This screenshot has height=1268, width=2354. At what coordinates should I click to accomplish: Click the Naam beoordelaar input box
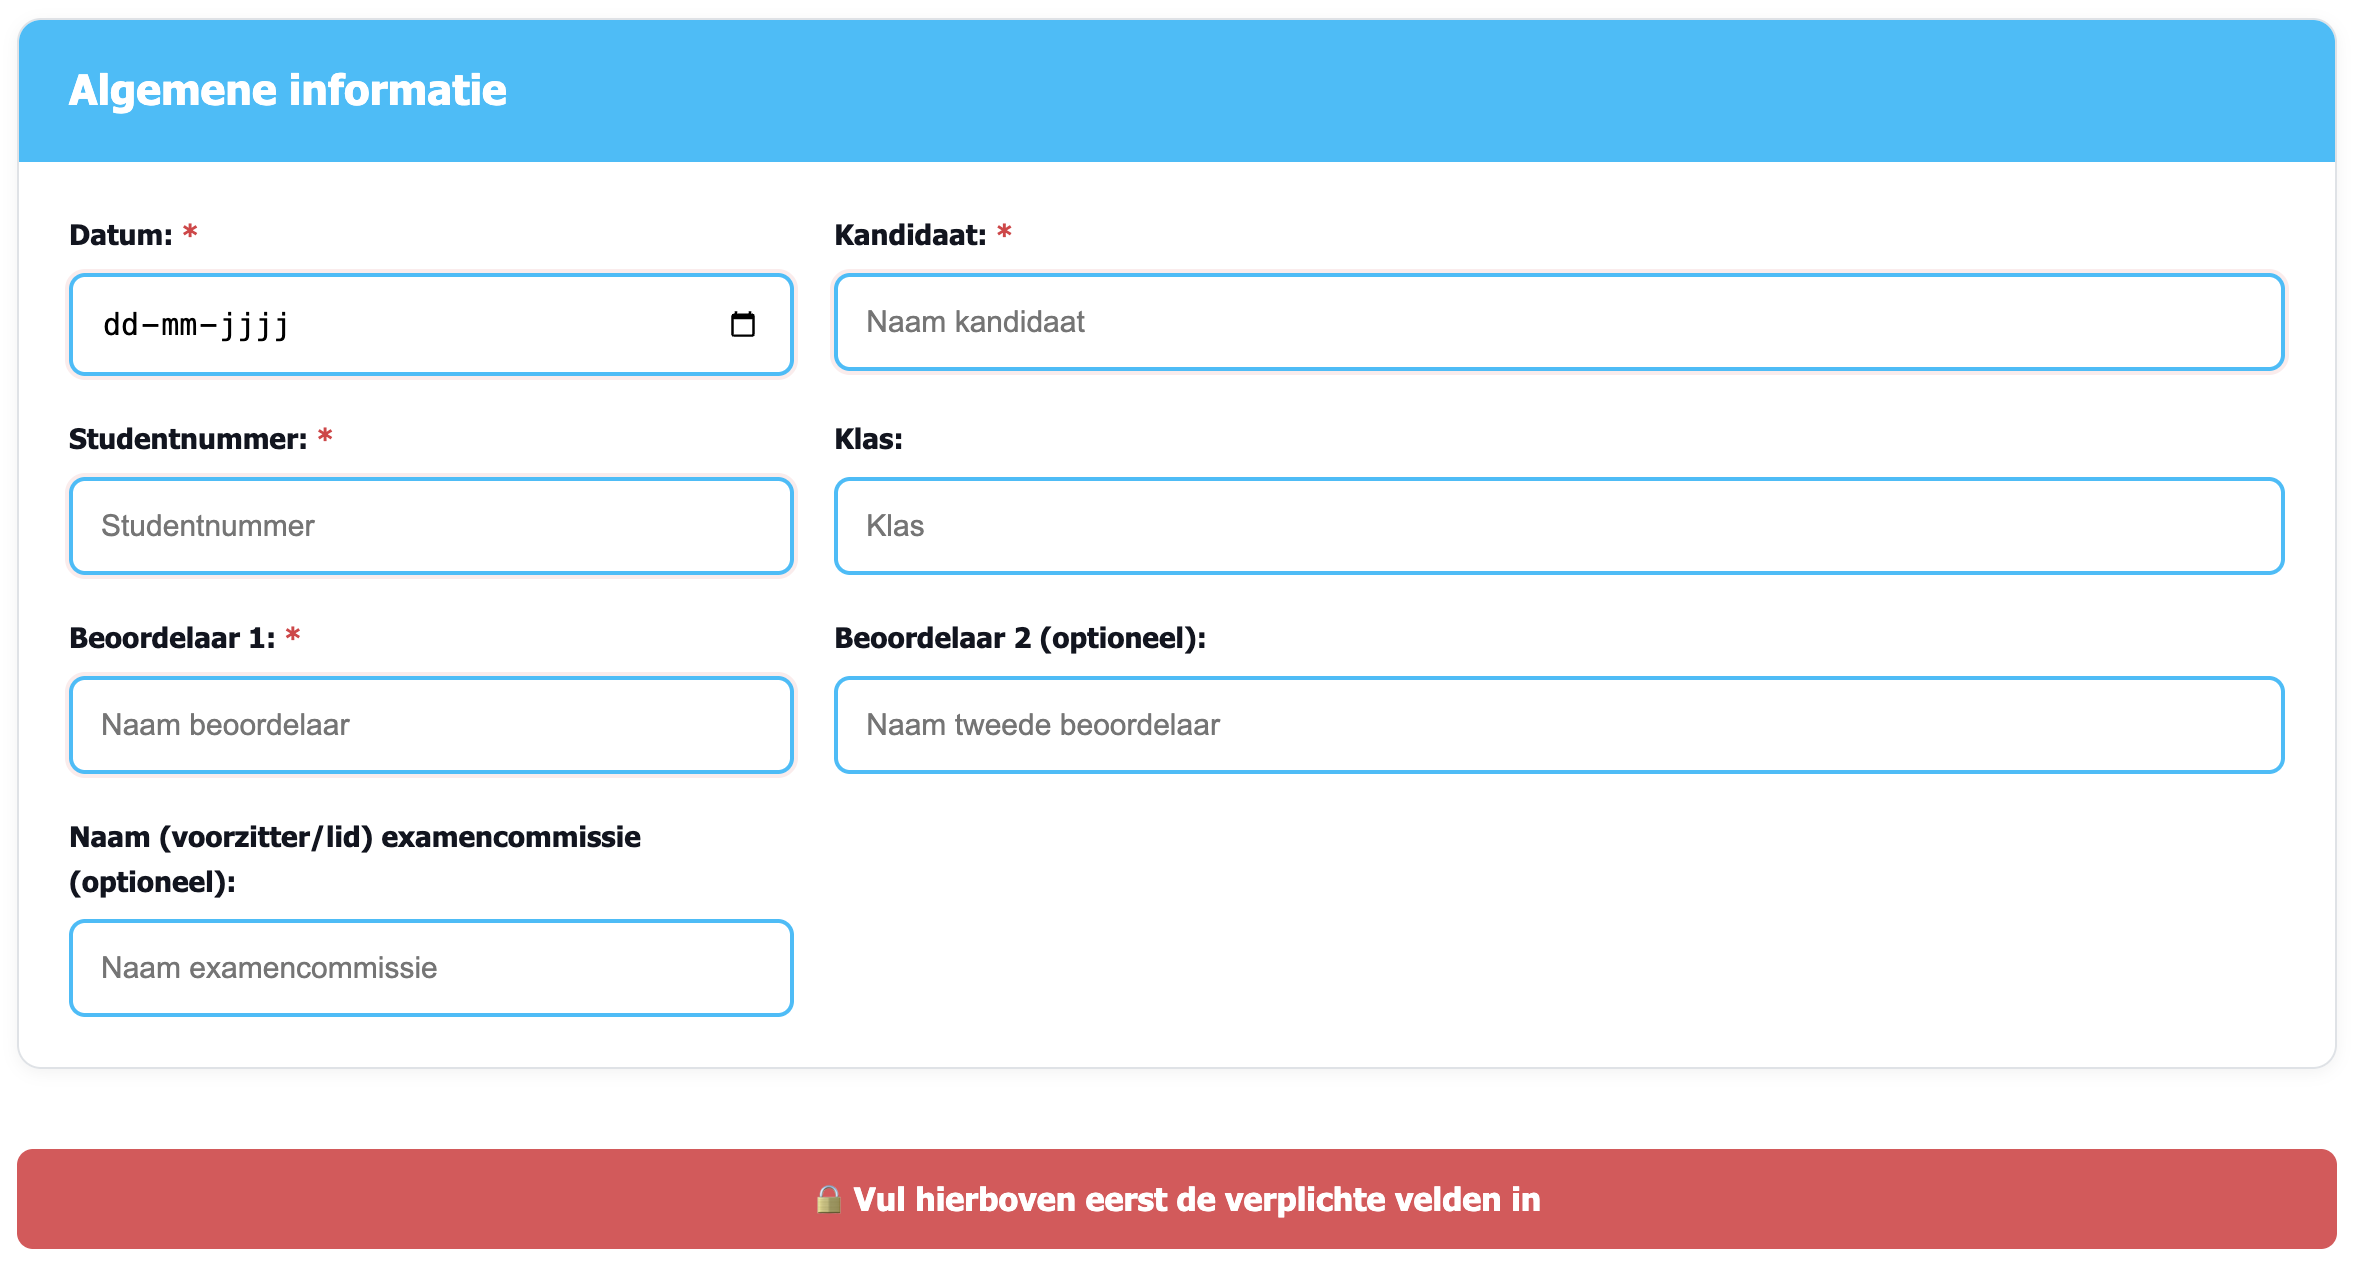tap(431, 725)
